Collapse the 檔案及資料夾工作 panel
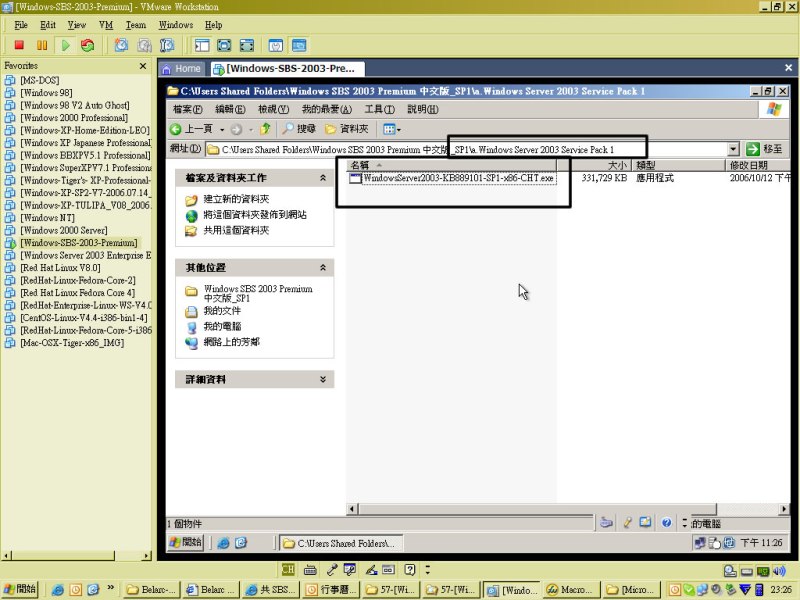Screen dimensions: 800x600 coord(322,178)
